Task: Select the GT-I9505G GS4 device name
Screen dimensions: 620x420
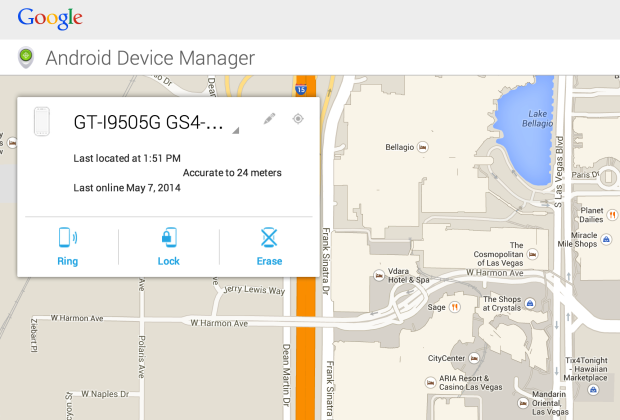Action: [148, 123]
